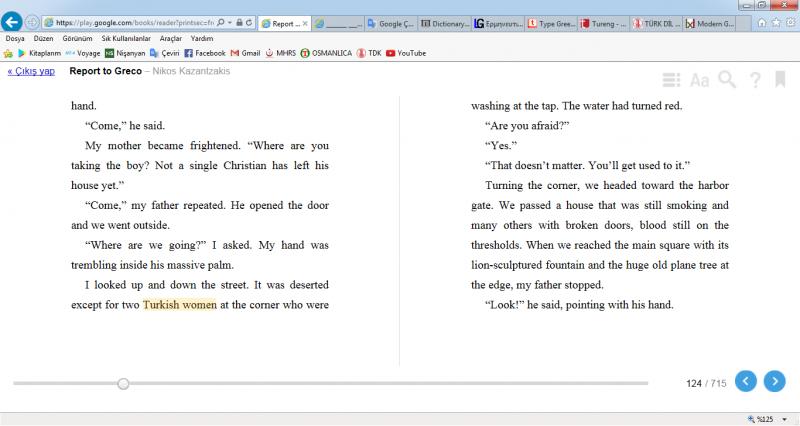Screen dimensions: 800x426
Task: Click the add-to-favorites bar star icon
Action: (8, 53)
